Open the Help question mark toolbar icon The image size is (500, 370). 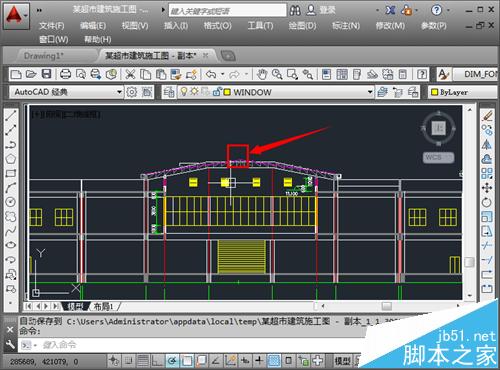(x=422, y=74)
